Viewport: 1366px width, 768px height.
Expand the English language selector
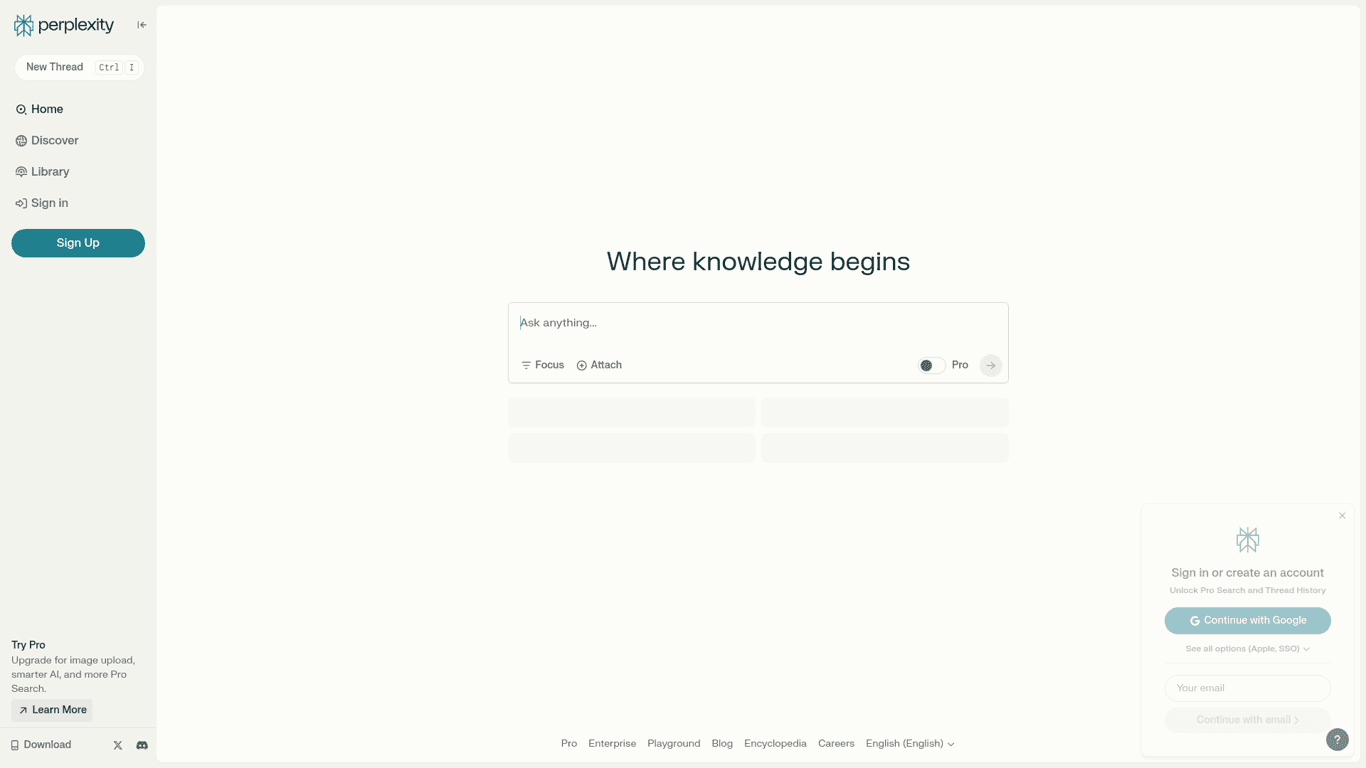(x=909, y=744)
